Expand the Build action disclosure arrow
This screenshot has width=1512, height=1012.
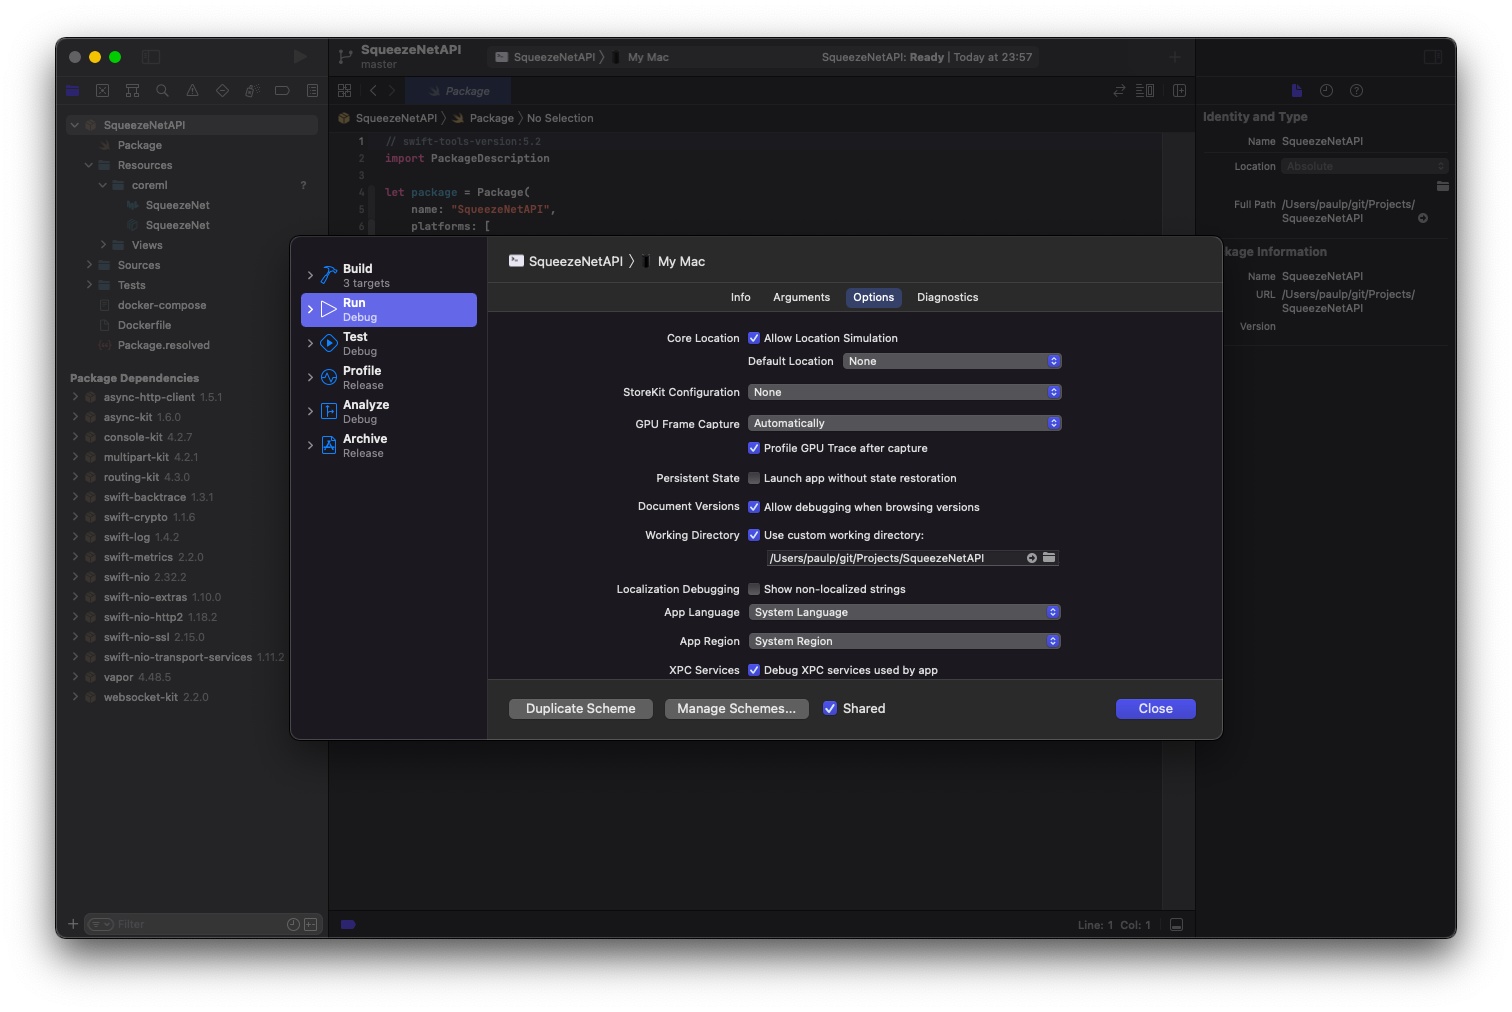[310, 275]
